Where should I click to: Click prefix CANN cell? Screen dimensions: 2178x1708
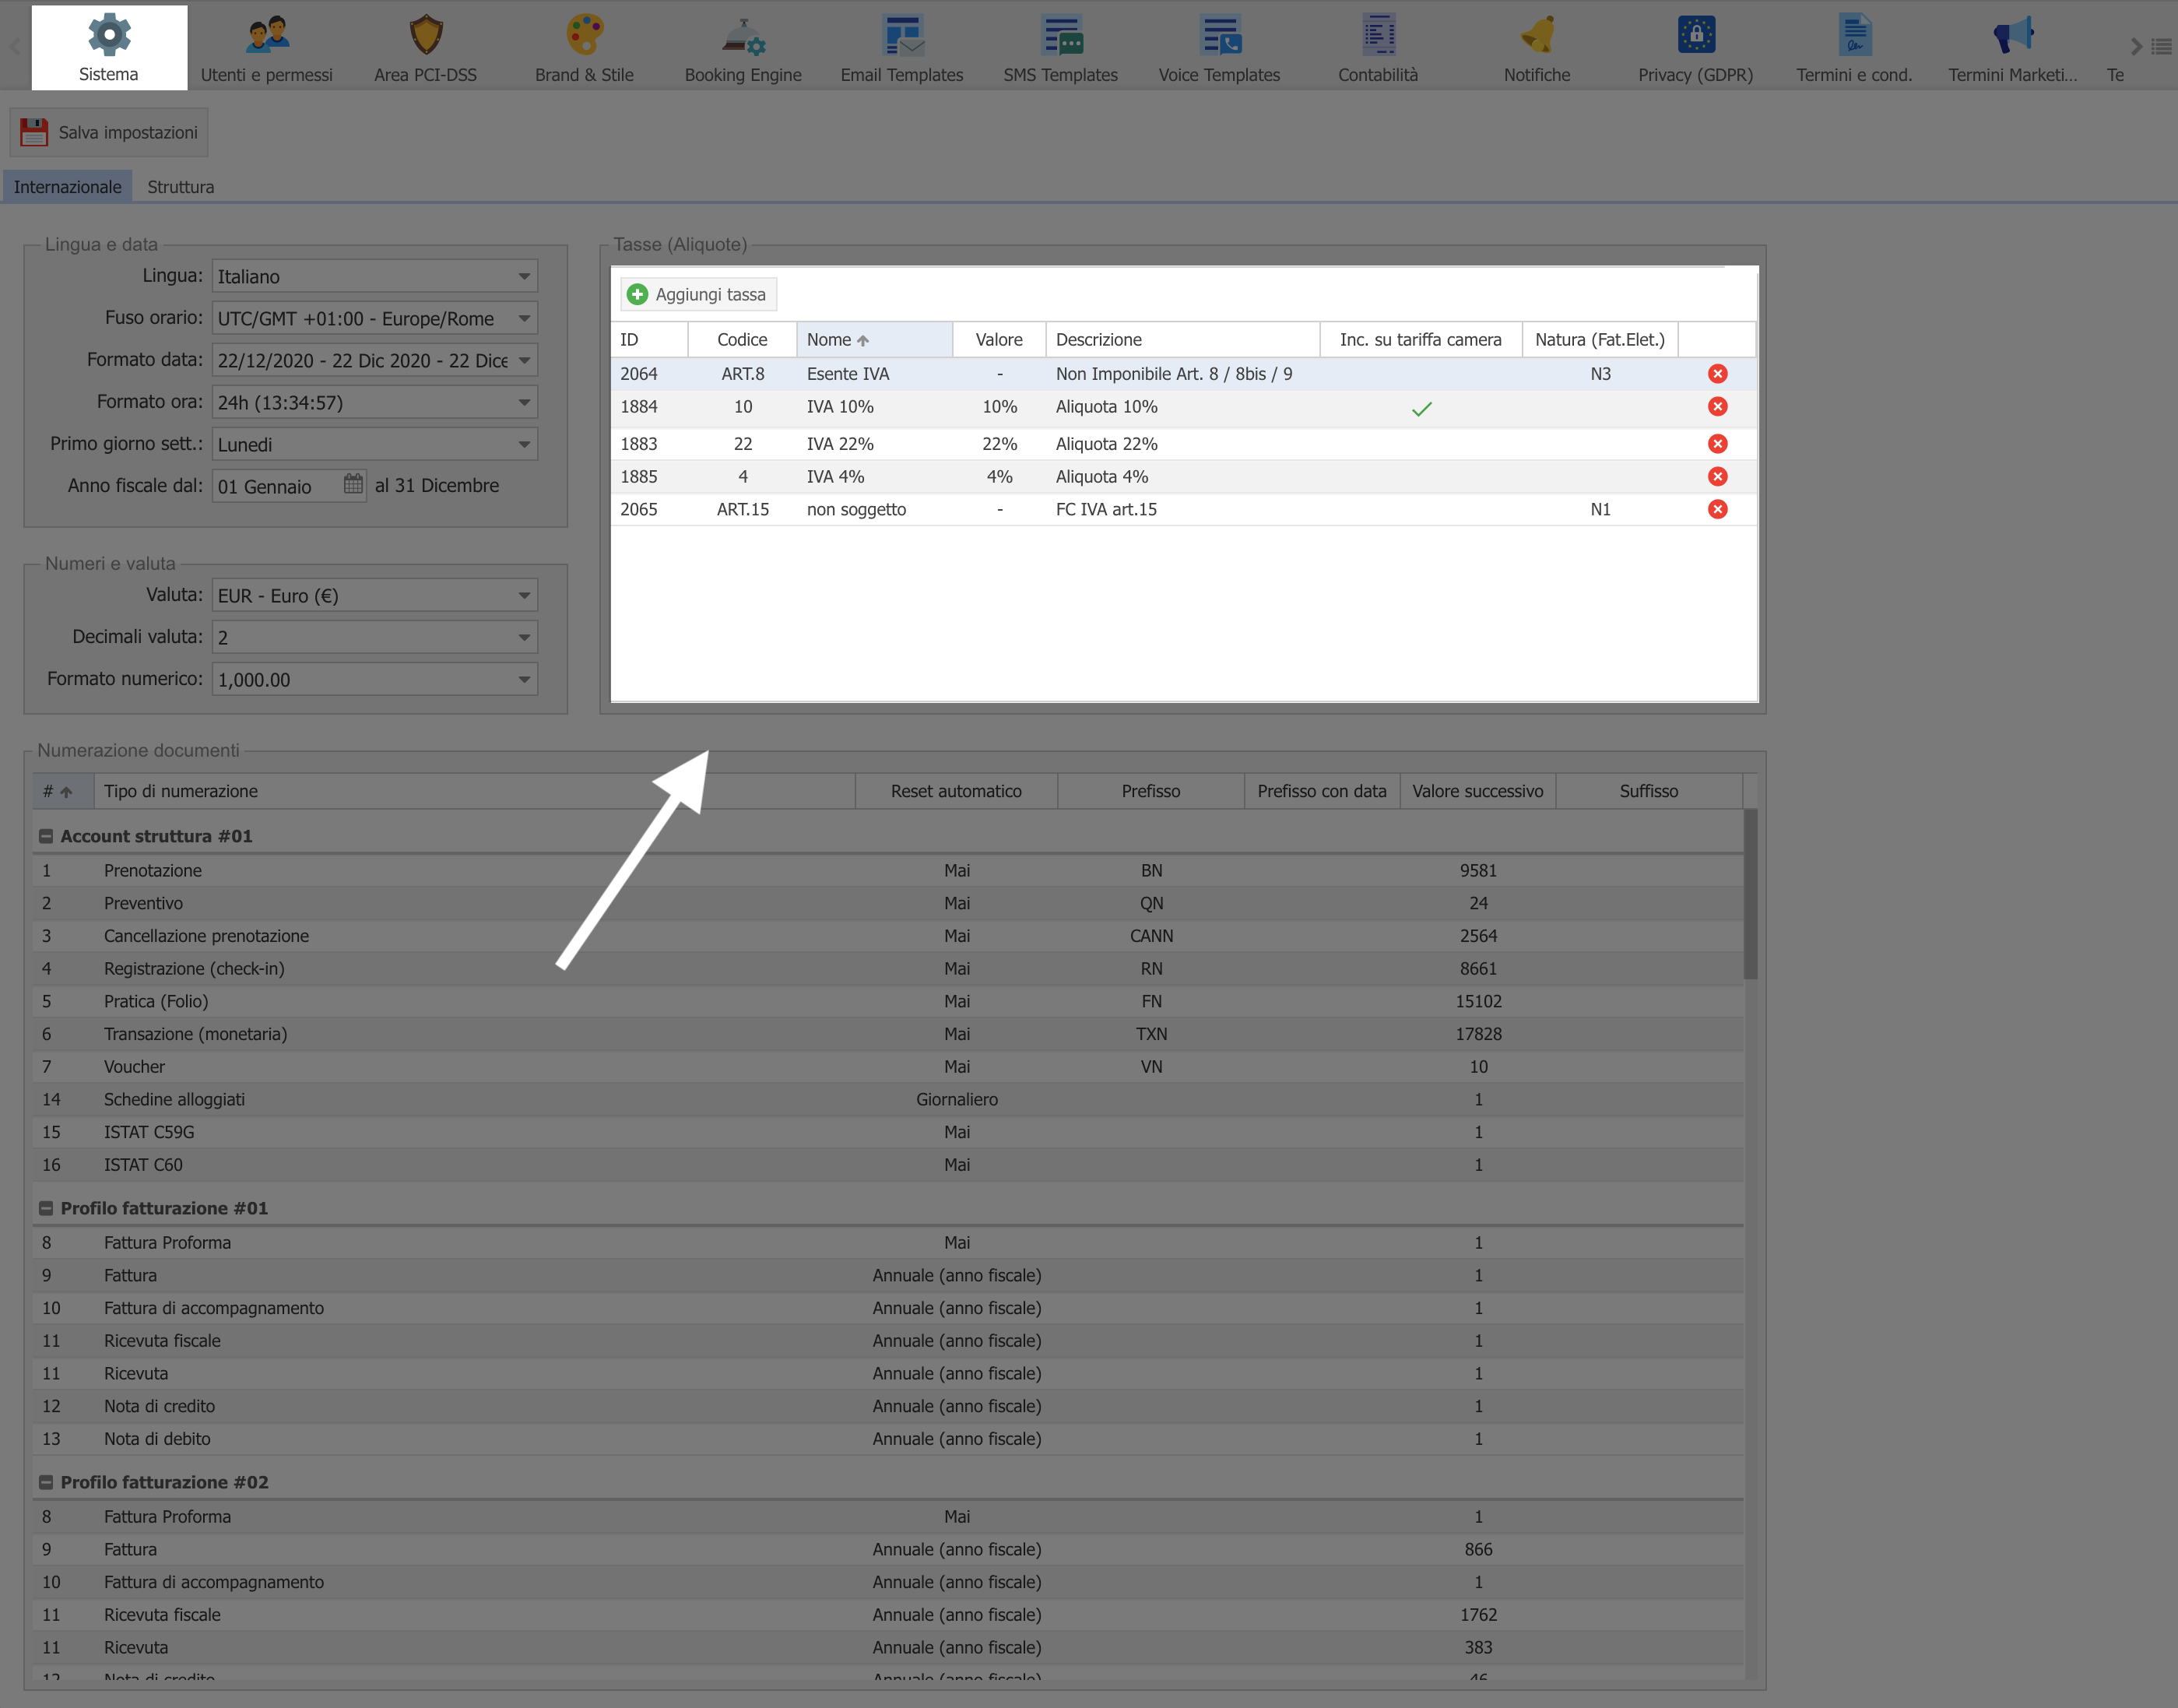click(1151, 936)
